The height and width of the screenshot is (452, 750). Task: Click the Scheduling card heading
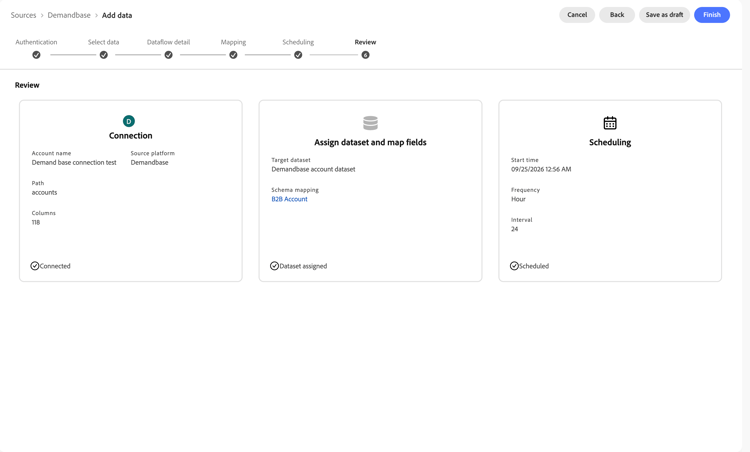click(x=610, y=142)
